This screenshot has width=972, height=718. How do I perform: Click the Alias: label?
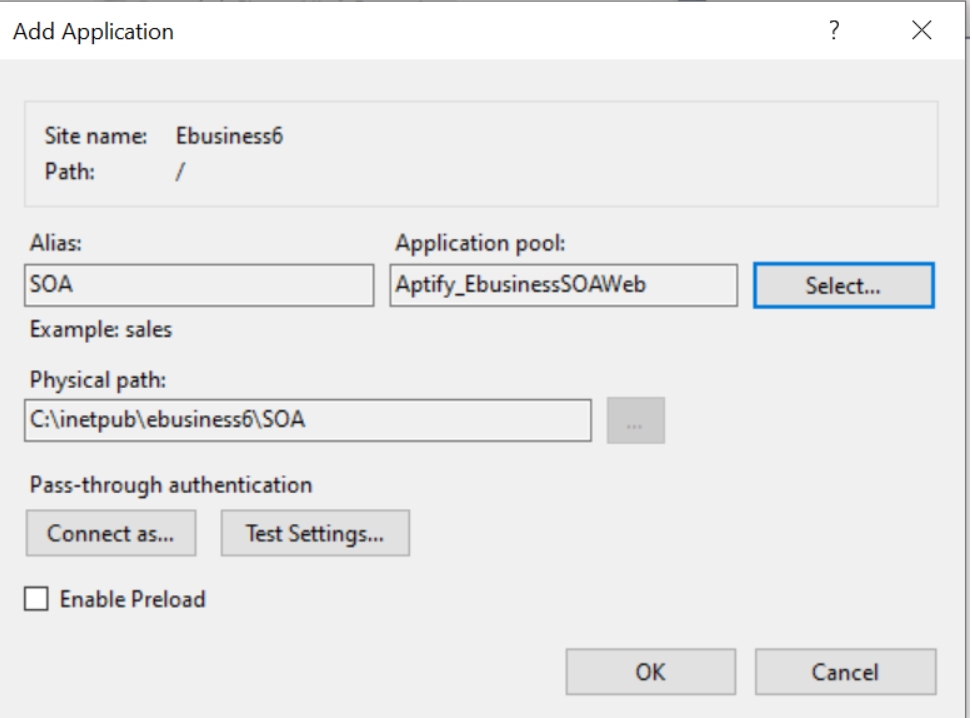click(56, 242)
